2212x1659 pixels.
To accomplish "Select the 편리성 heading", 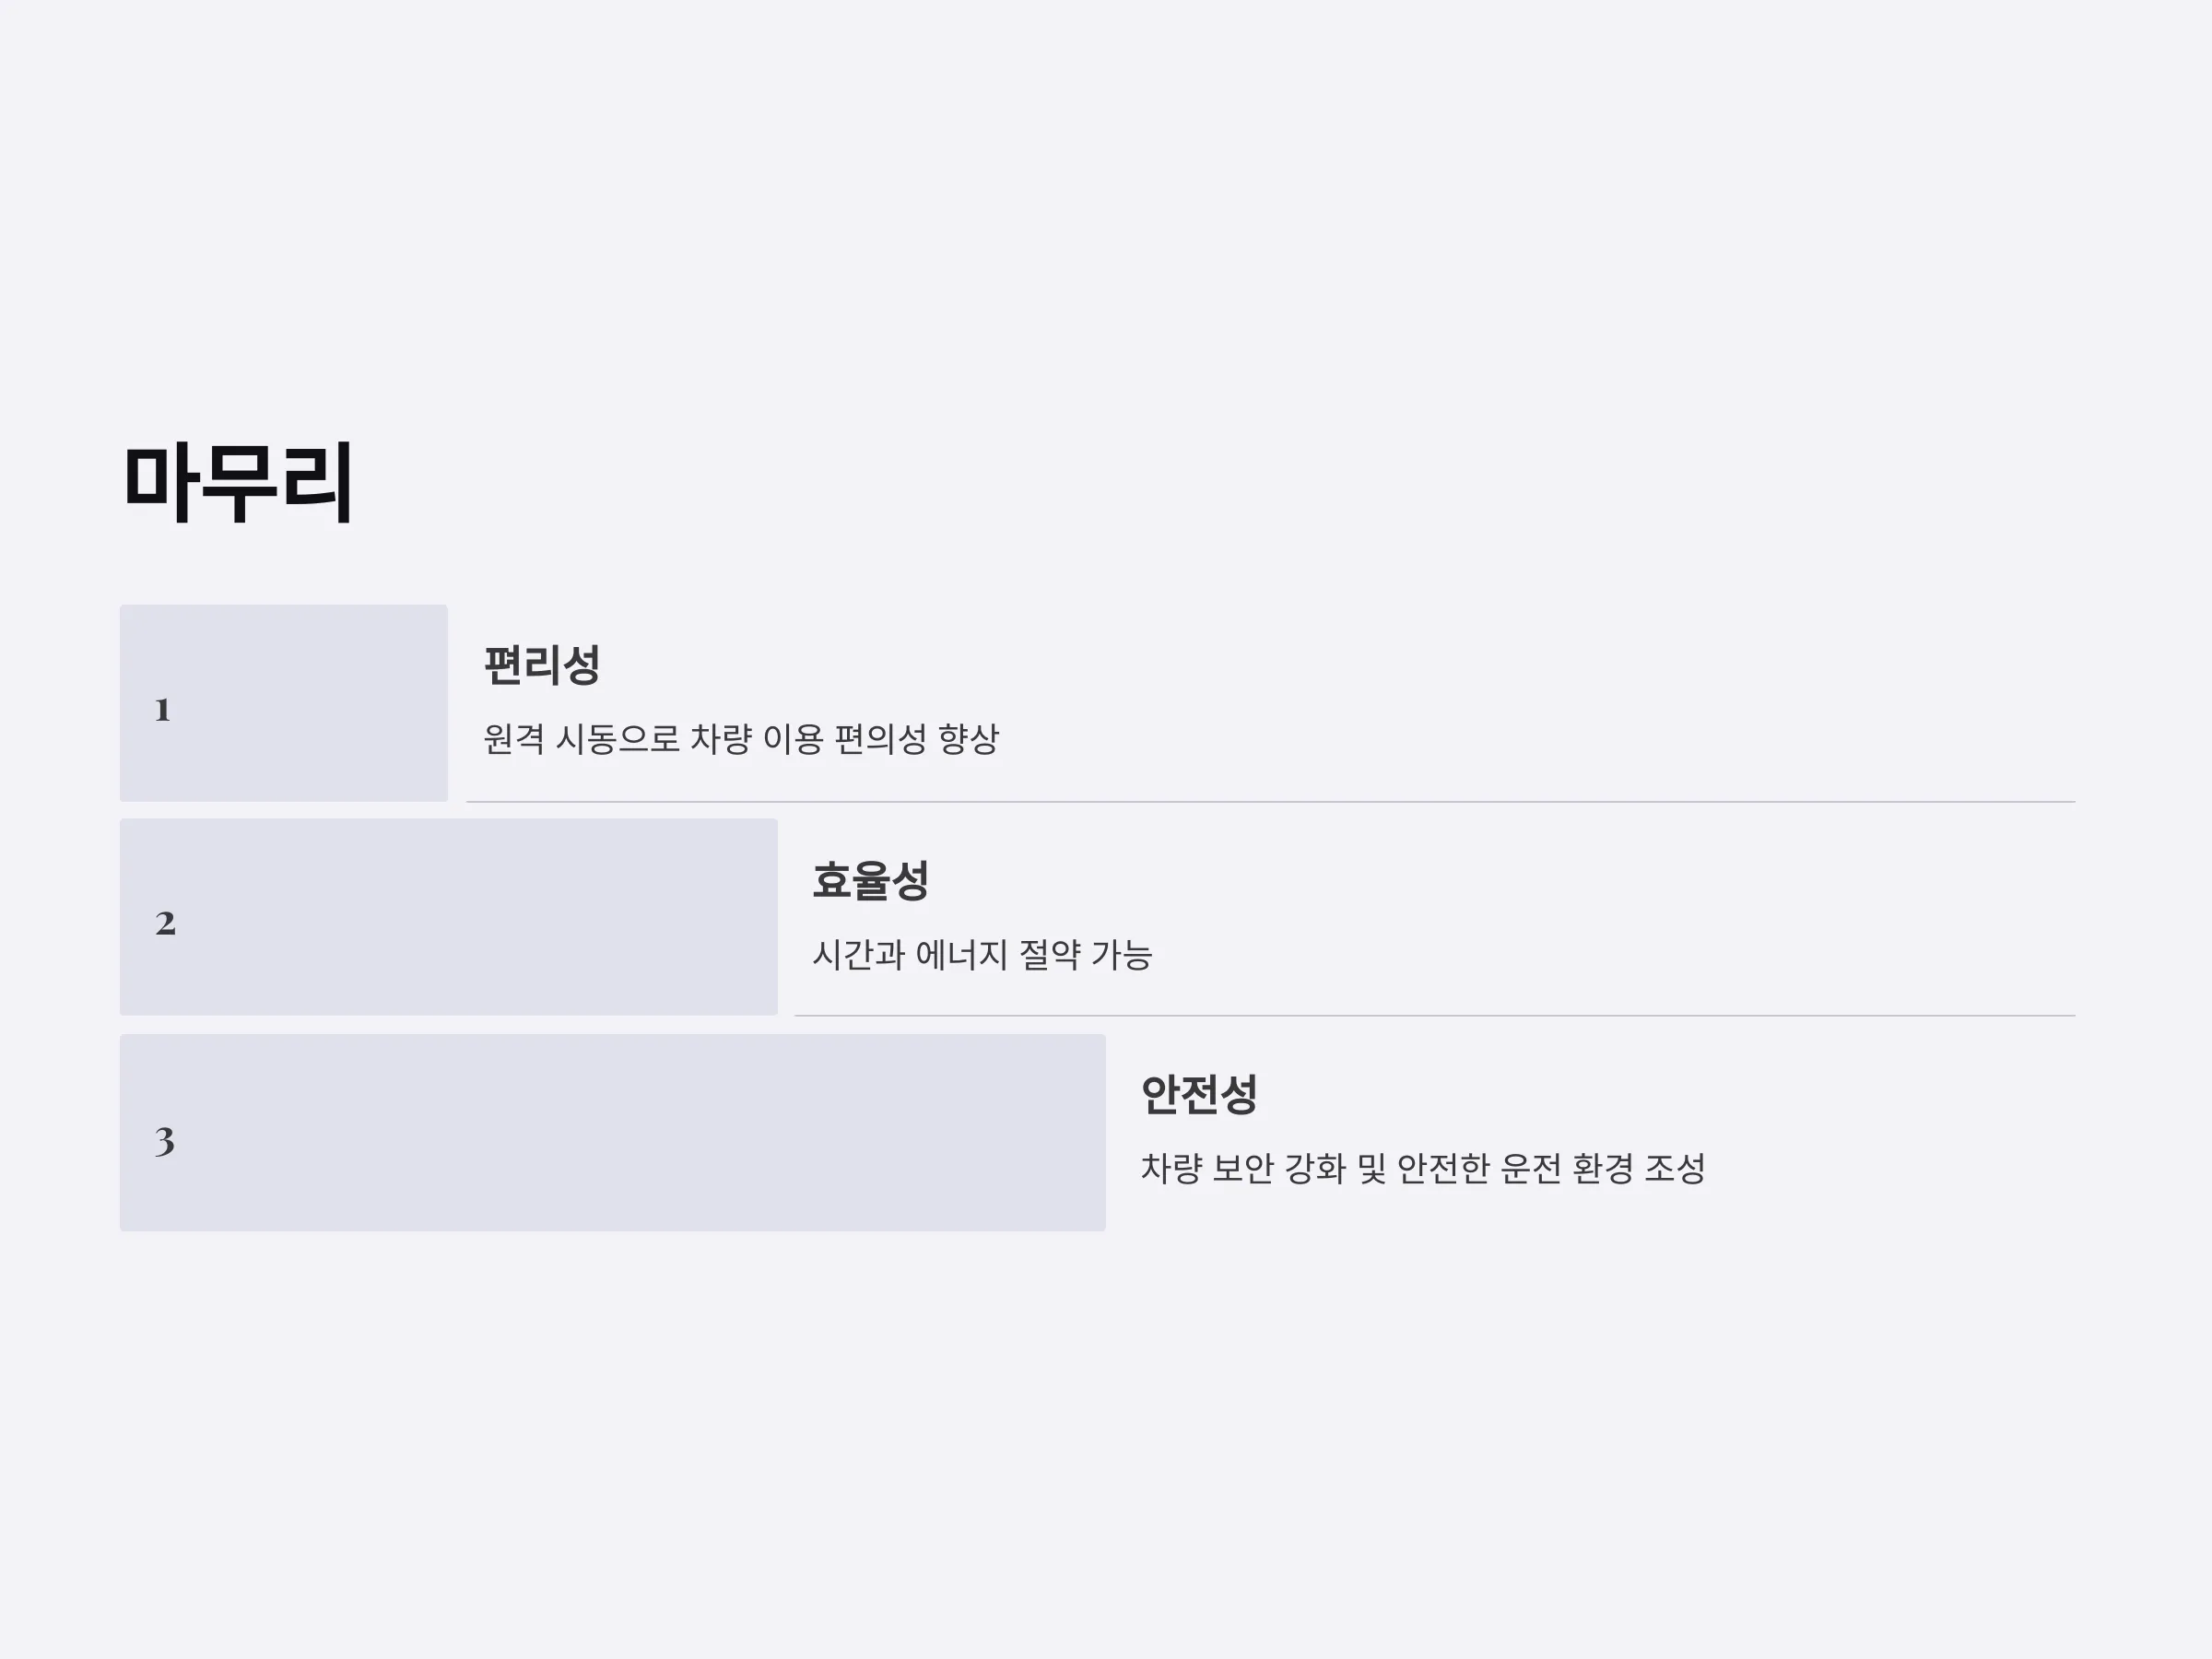I will pos(542,666).
